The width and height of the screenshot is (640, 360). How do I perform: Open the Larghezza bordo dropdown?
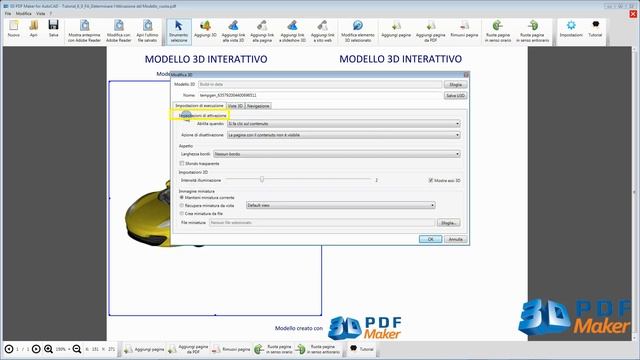click(x=337, y=154)
